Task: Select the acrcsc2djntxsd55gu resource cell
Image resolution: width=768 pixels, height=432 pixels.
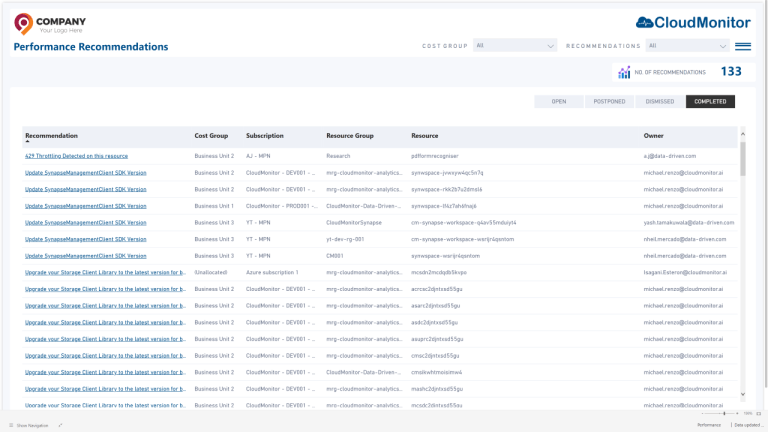Action: tap(437, 289)
